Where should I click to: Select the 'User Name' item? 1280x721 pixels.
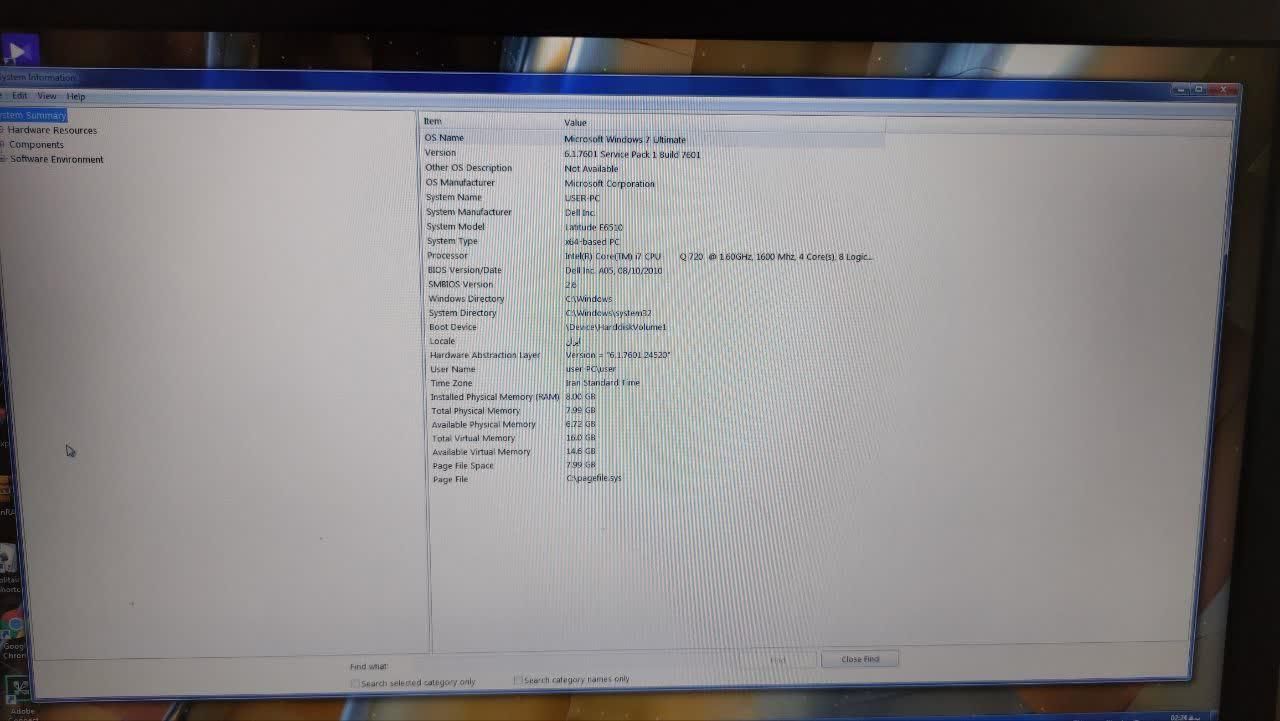coord(453,369)
